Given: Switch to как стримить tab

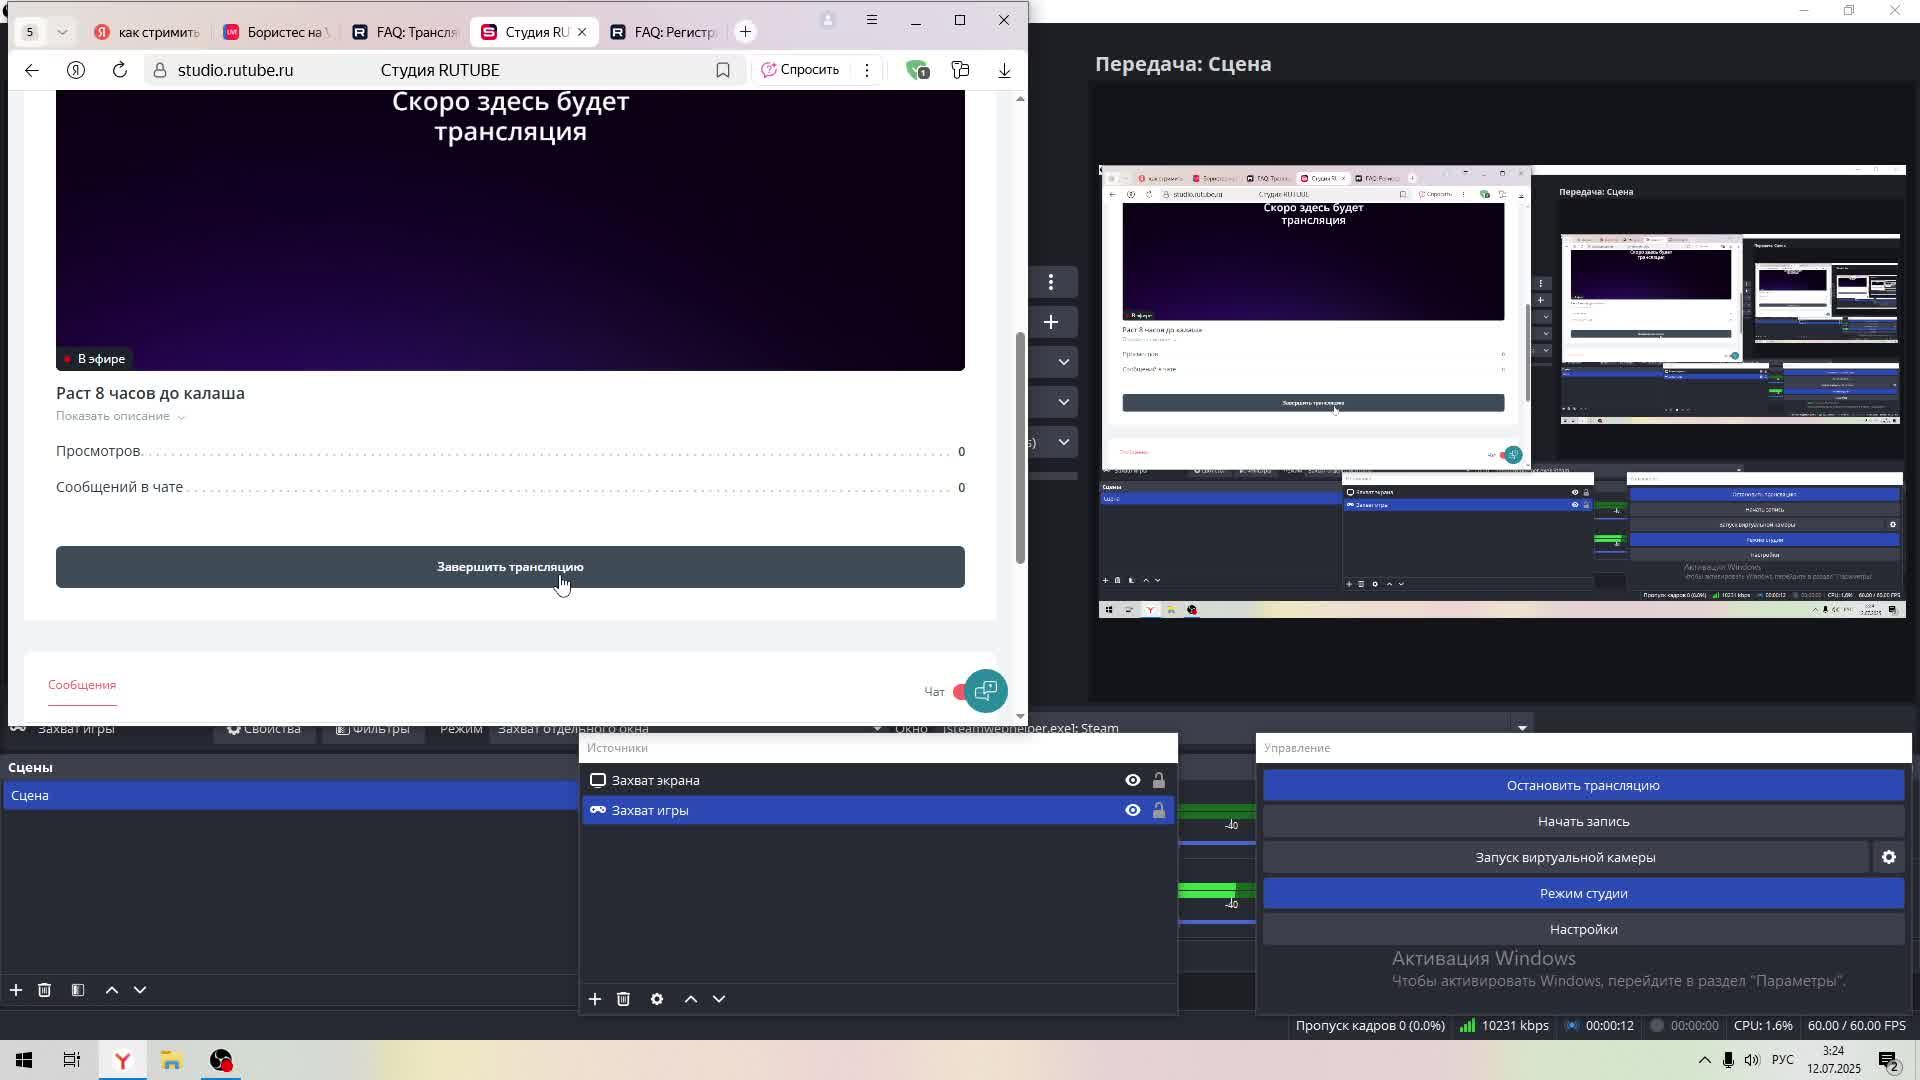Looking at the screenshot, I should (x=148, y=32).
